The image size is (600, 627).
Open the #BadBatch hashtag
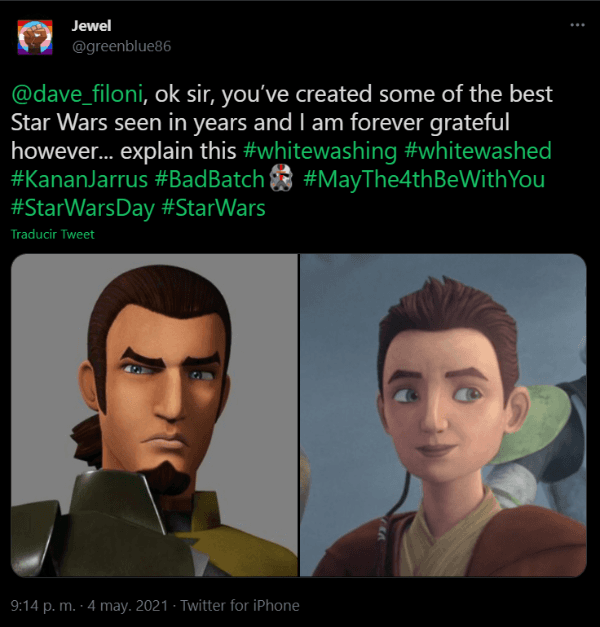tap(210, 180)
